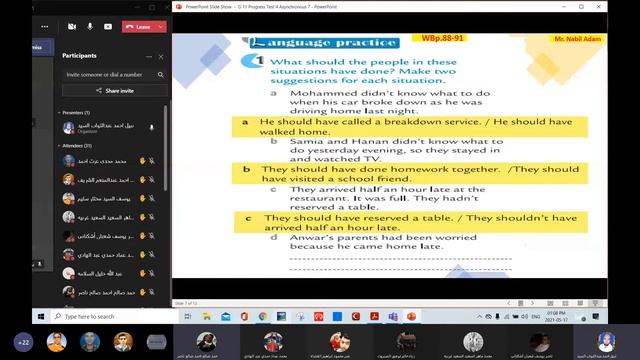Show hidden system tray icons
Screen dimensions: 640x360
479,317
